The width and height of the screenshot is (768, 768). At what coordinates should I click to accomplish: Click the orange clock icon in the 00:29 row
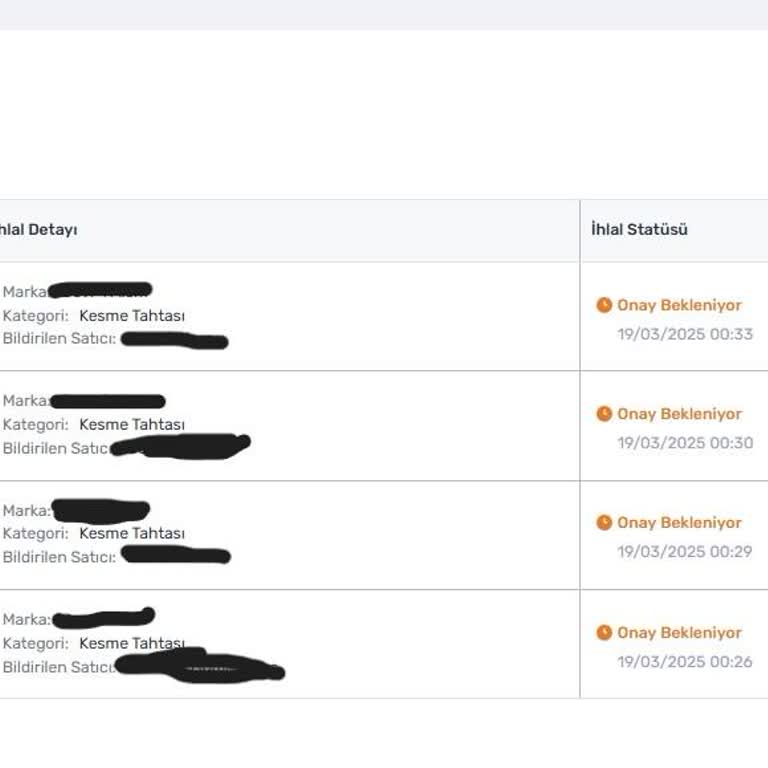[x=604, y=523]
